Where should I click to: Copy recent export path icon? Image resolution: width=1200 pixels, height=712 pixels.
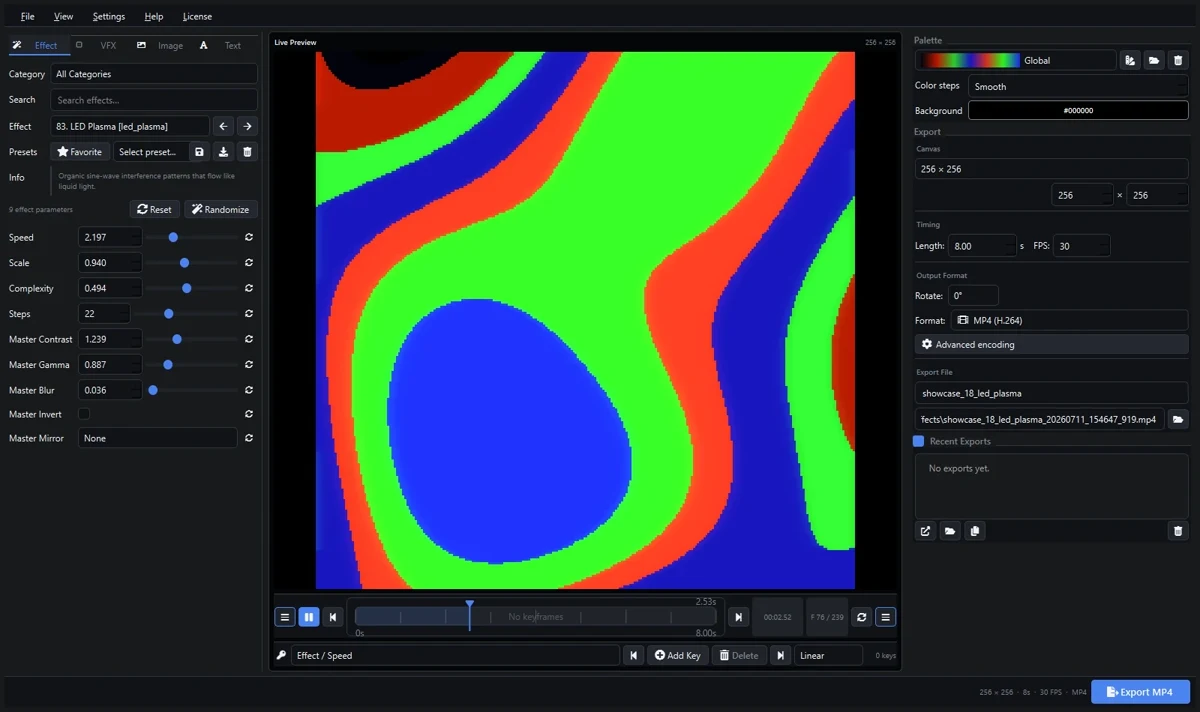point(975,531)
